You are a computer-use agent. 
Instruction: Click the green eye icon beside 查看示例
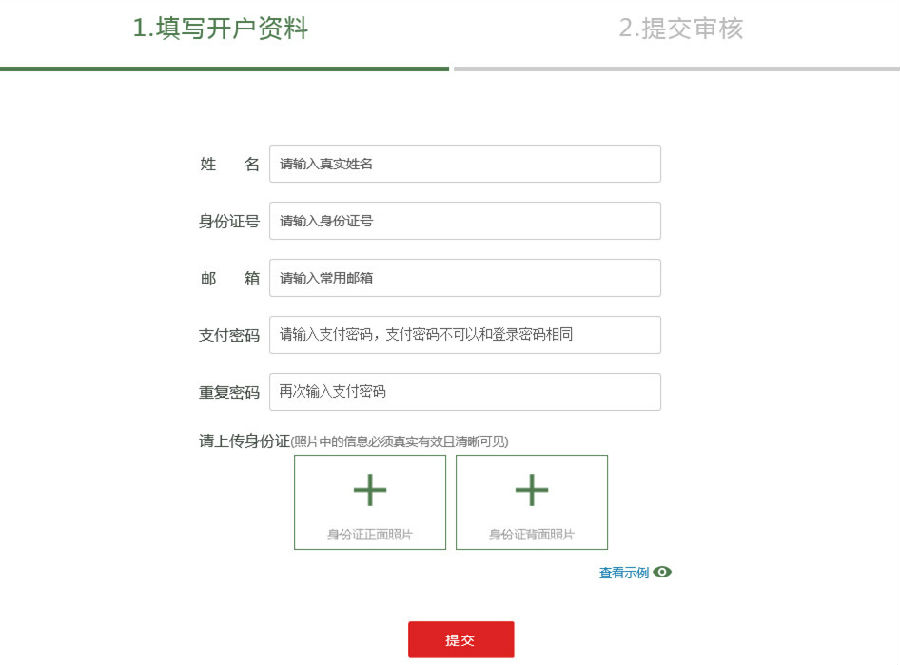click(662, 572)
